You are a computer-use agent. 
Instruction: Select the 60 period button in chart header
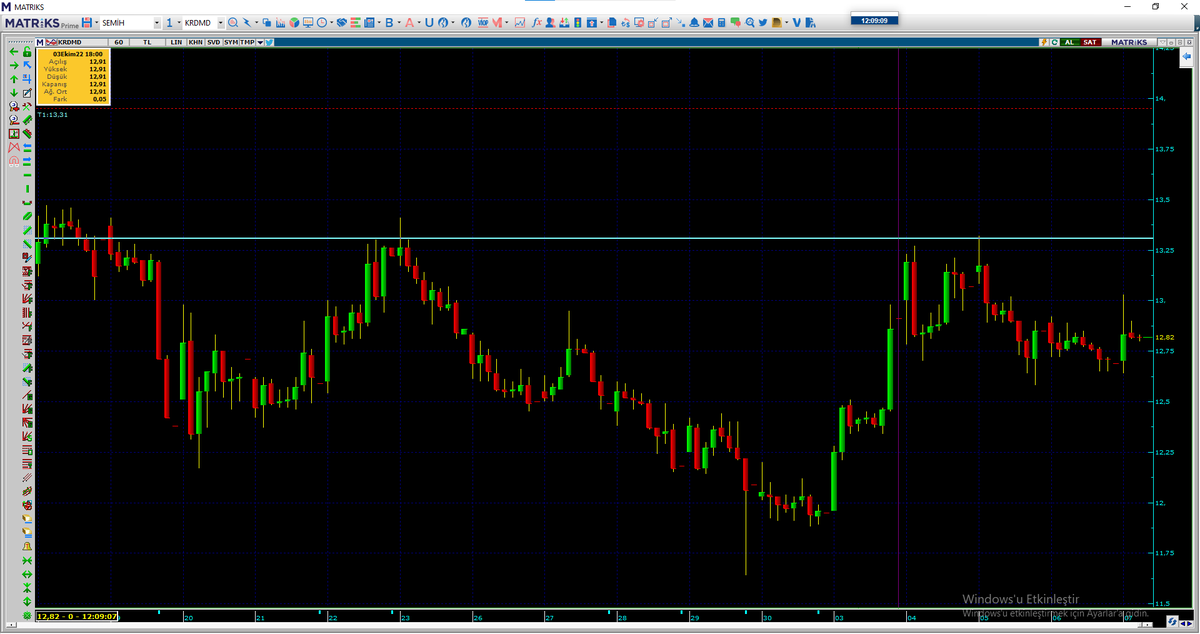pos(119,42)
